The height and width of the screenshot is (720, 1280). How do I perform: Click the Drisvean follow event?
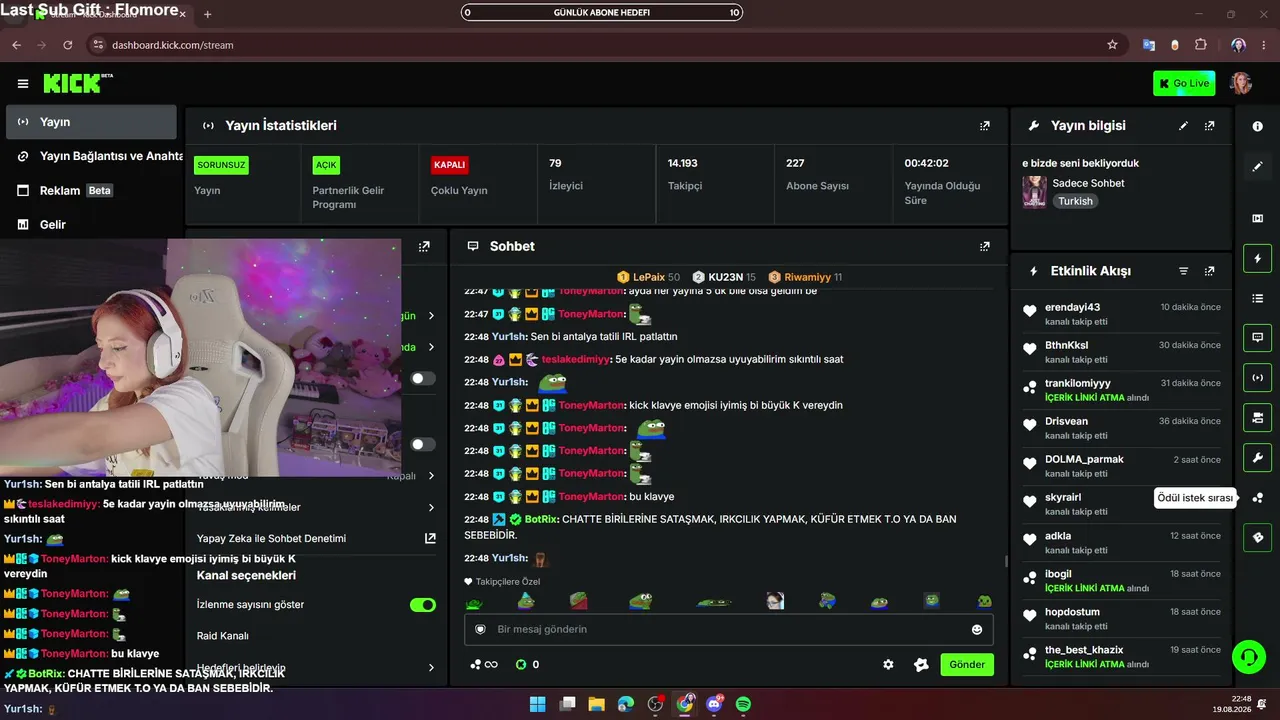click(x=1122, y=428)
